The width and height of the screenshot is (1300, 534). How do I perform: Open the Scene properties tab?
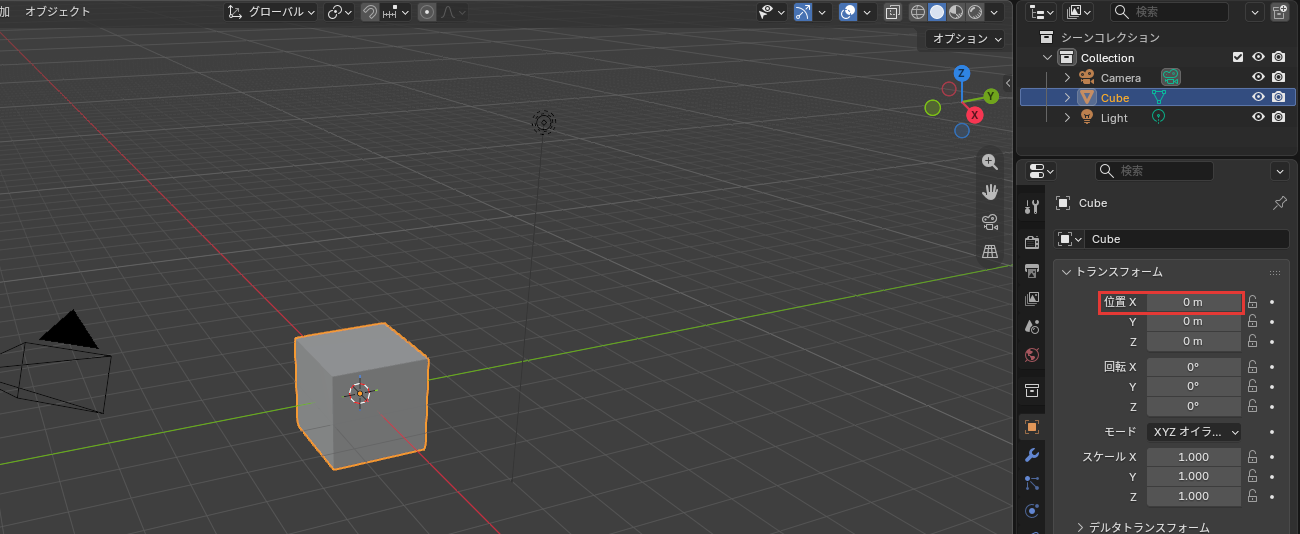(1032, 326)
